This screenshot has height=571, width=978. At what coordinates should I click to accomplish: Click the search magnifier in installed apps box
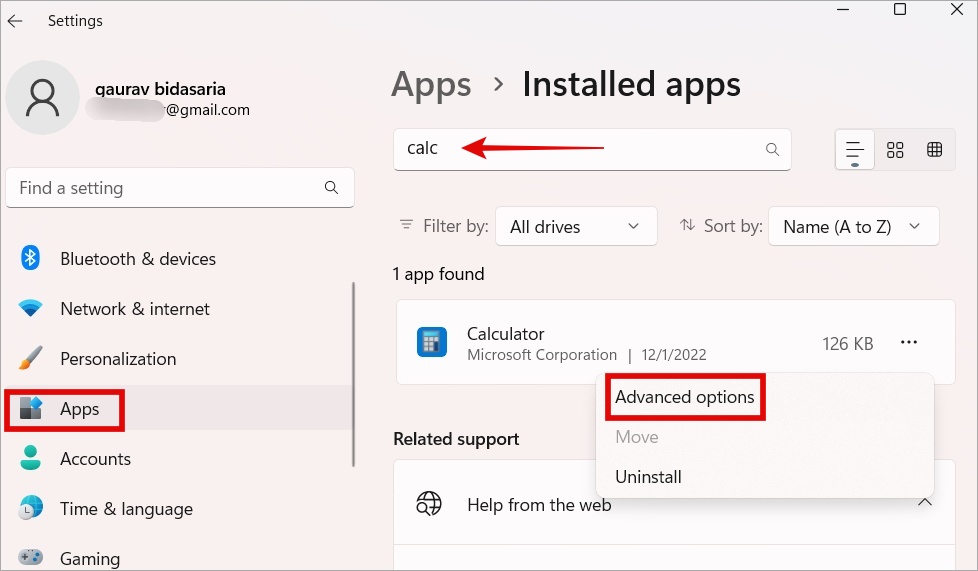(772, 149)
